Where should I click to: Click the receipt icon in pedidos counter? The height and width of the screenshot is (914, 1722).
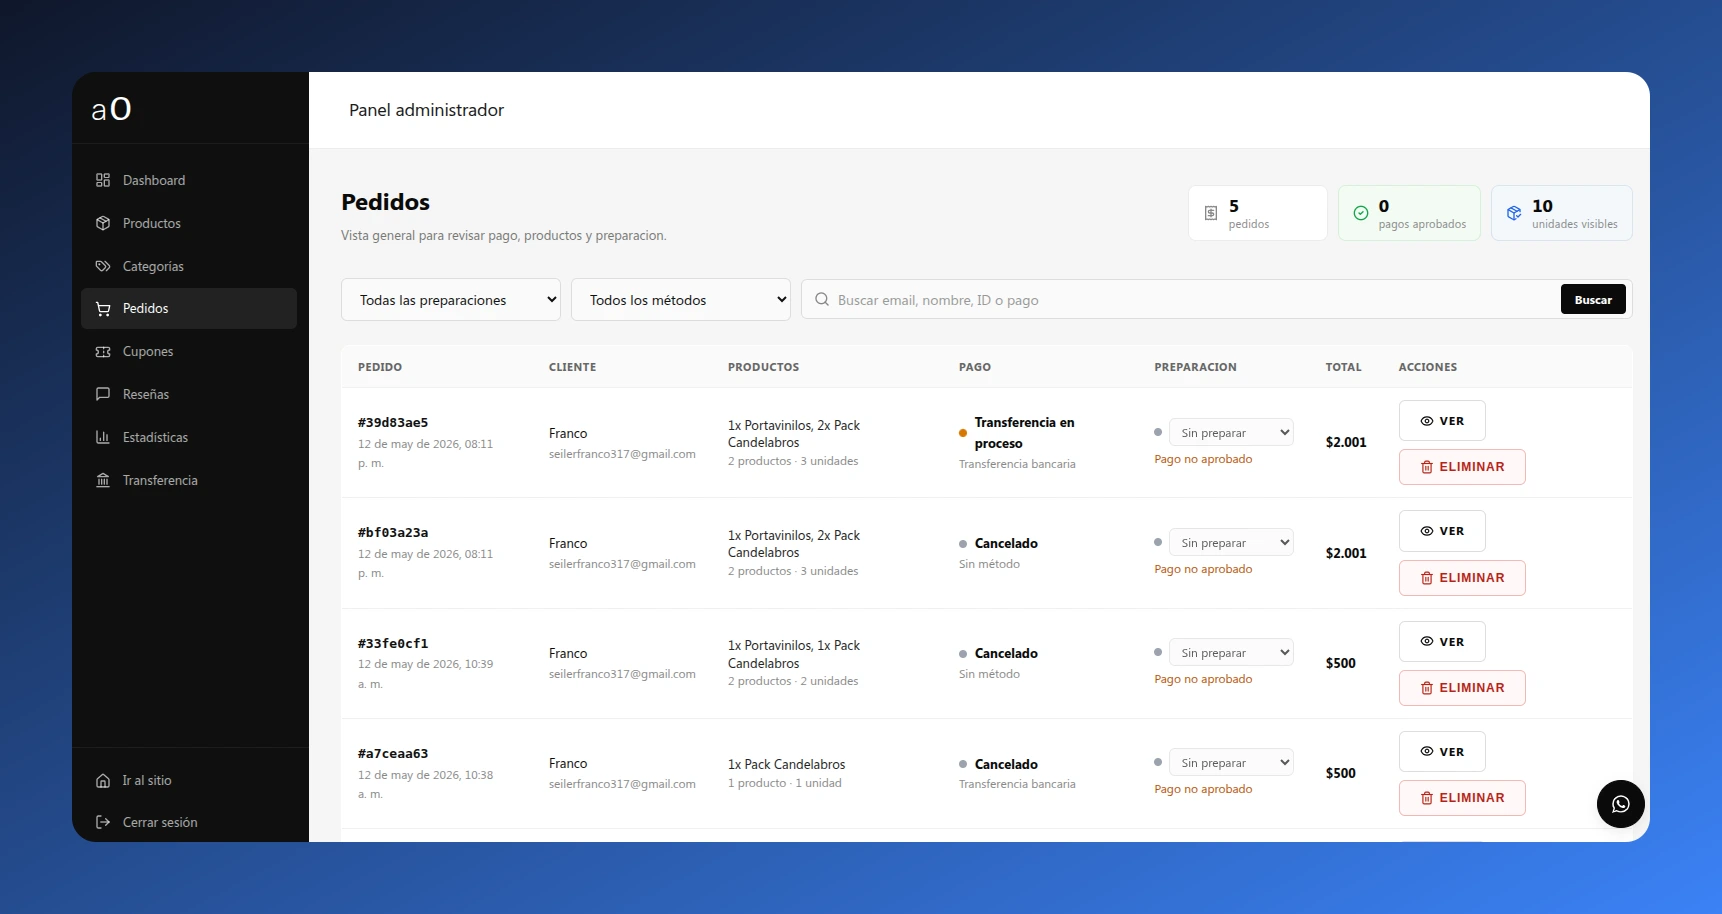1211,213
